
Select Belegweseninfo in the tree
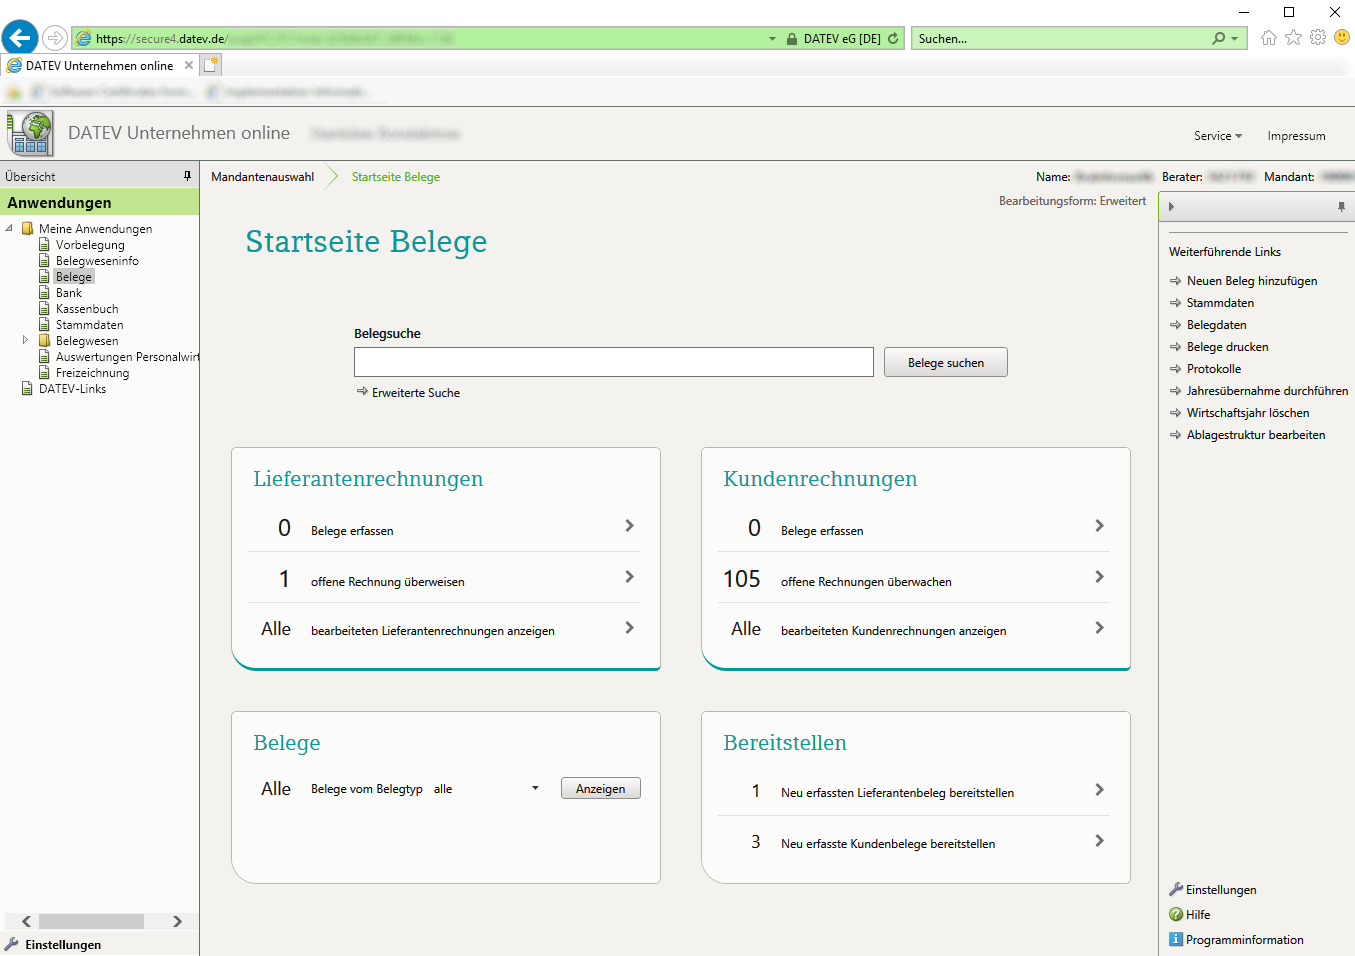97,260
